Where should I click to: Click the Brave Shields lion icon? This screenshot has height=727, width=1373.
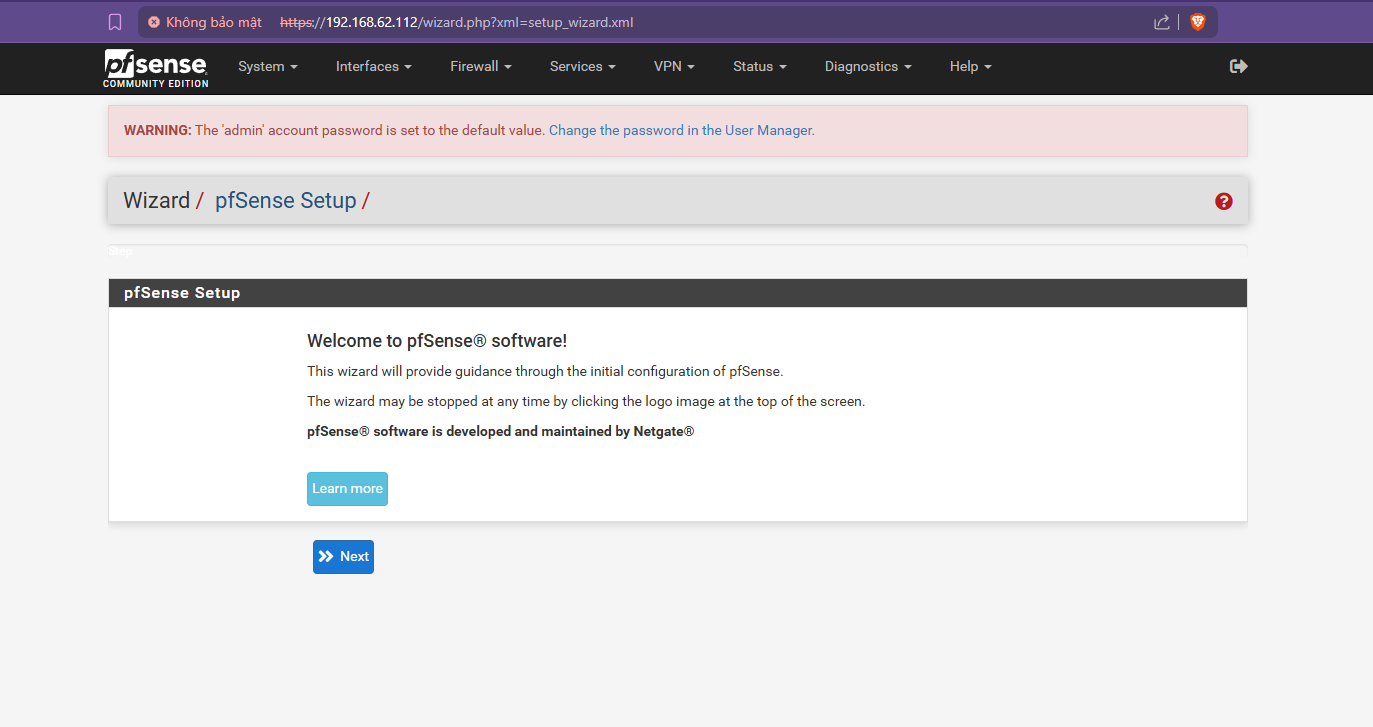[1197, 22]
